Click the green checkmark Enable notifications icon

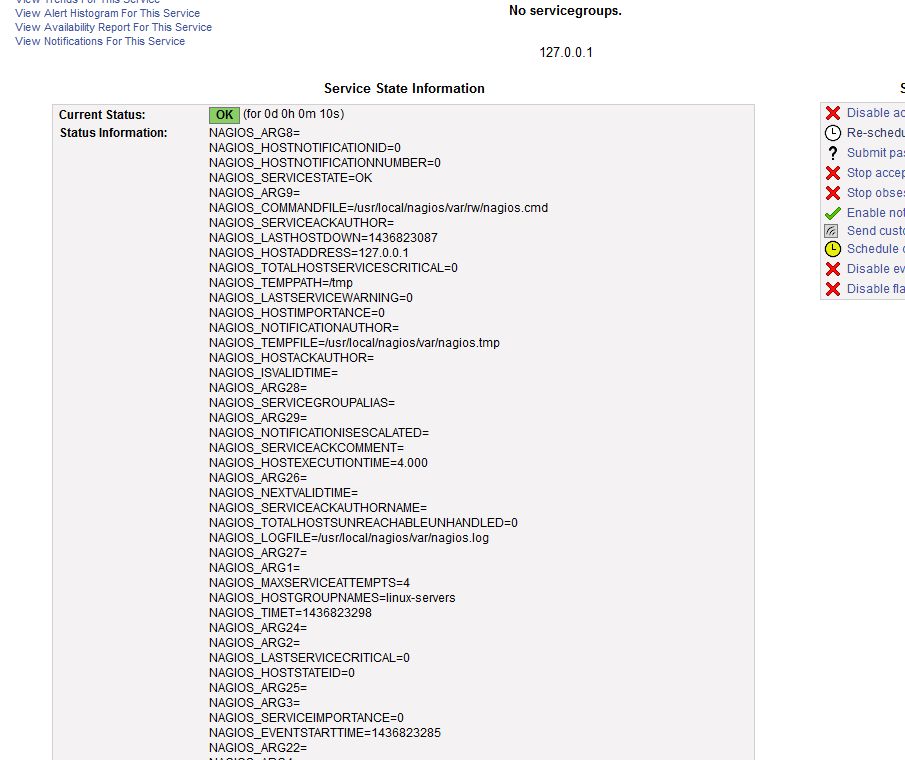pos(832,213)
